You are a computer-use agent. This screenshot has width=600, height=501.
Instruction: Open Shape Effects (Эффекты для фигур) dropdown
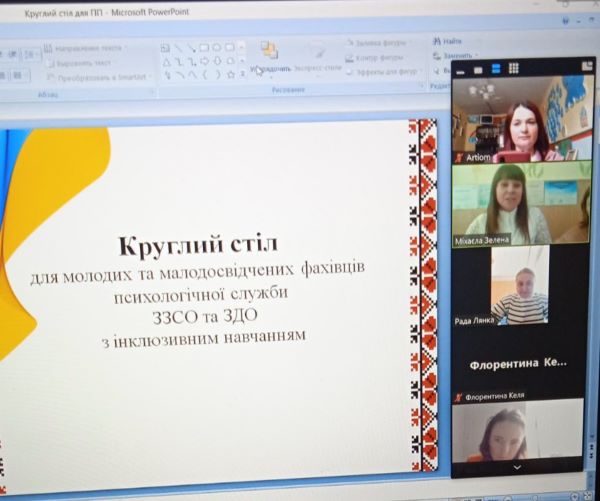[384, 71]
